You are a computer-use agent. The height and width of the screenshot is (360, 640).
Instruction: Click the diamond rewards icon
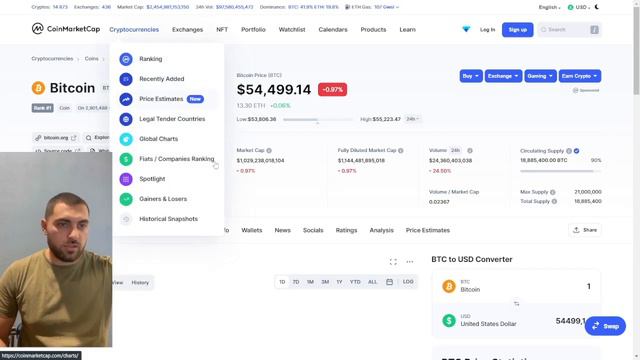(x=466, y=29)
